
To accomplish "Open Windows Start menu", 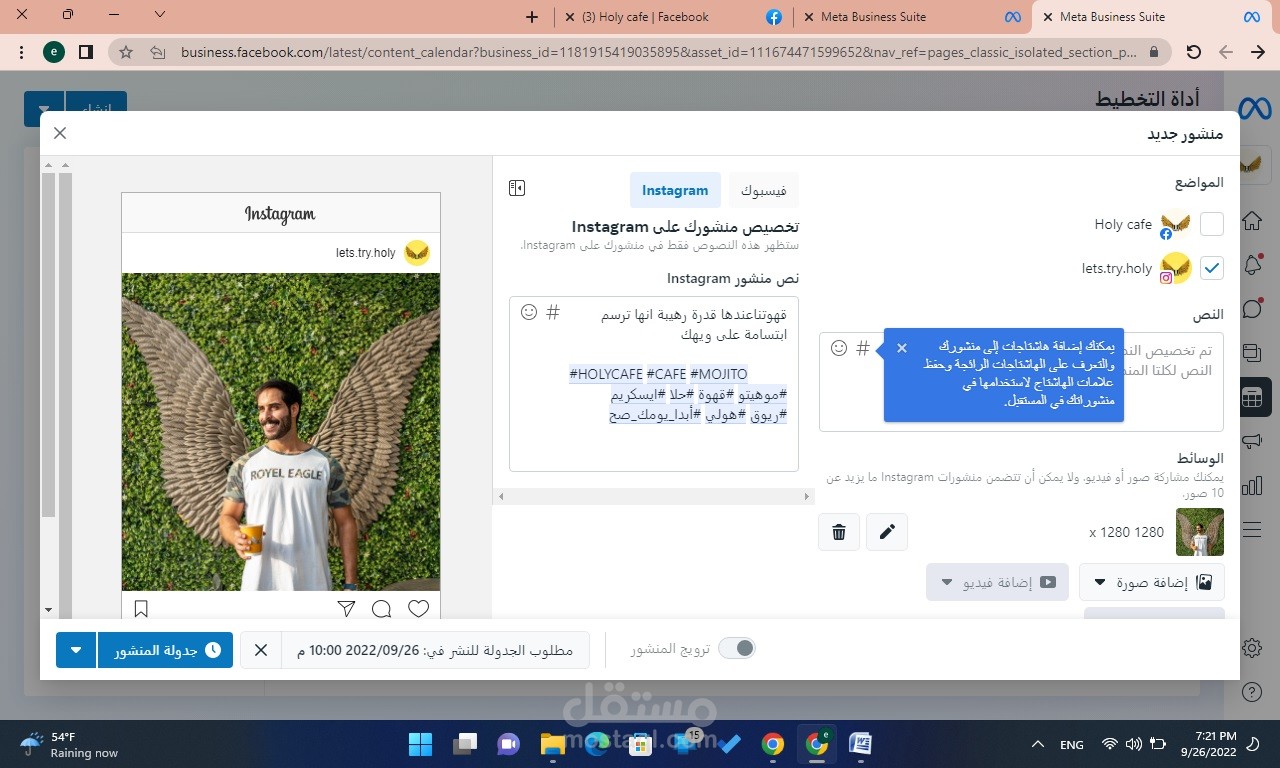I will [420, 744].
